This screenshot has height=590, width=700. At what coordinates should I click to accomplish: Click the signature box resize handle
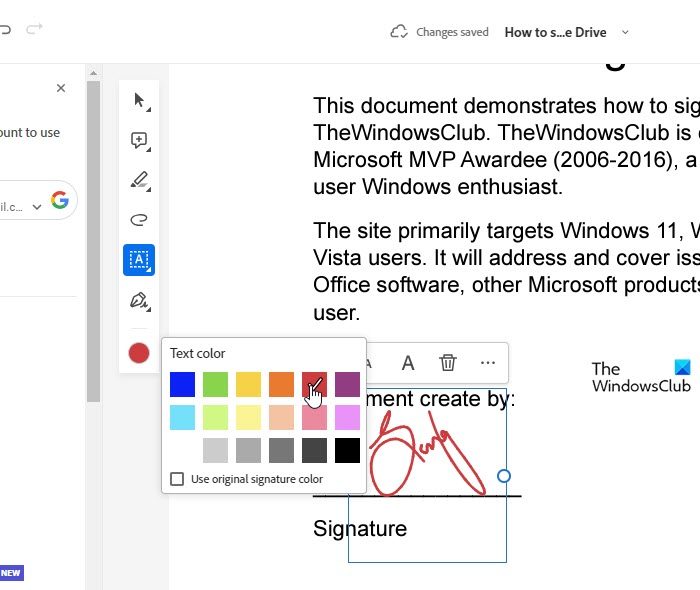click(504, 476)
